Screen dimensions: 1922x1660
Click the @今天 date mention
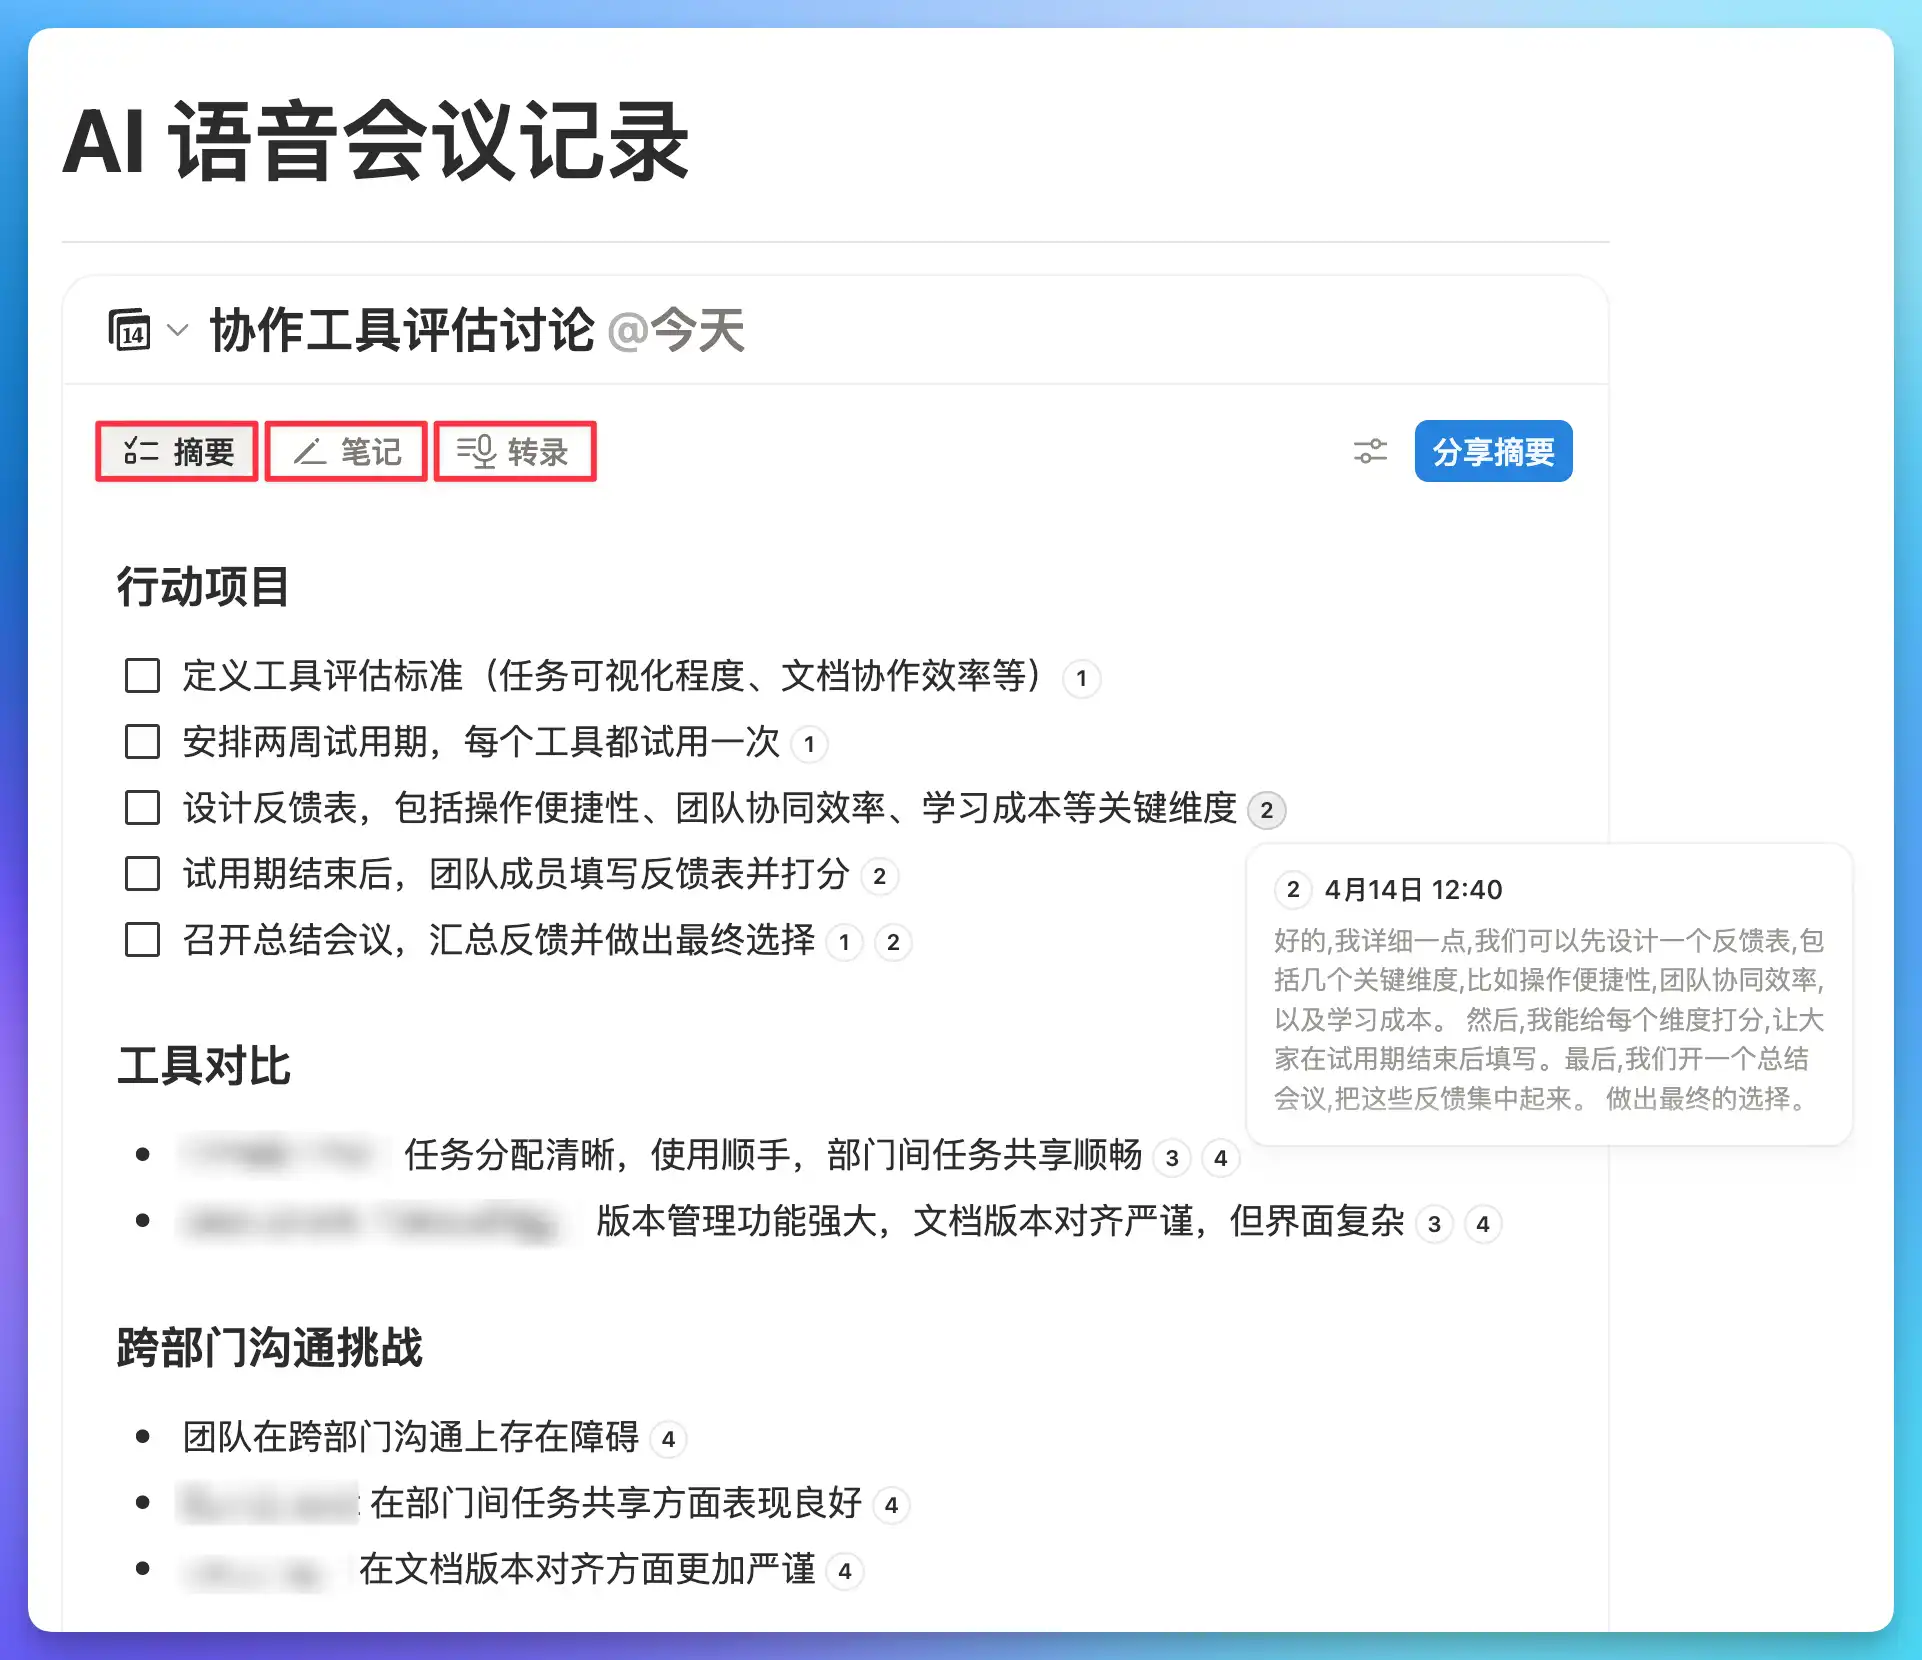click(x=676, y=331)
